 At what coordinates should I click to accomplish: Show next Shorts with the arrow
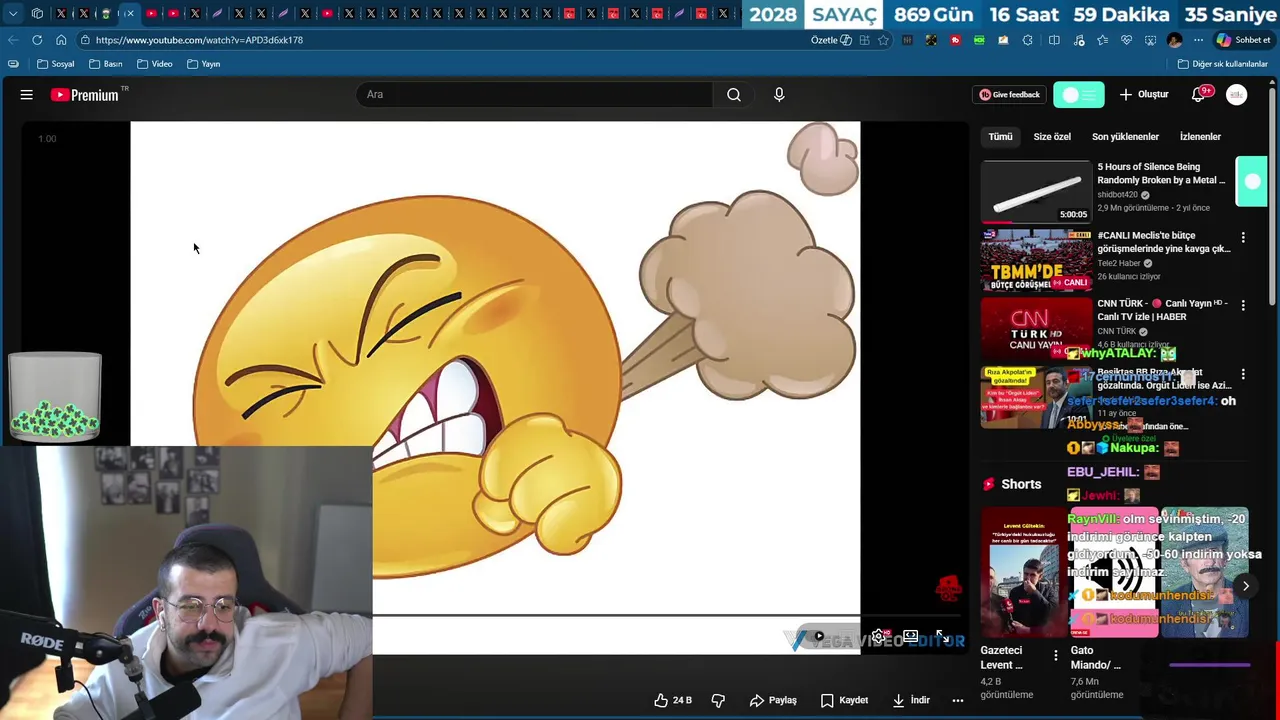click(x=1245, y=586)
